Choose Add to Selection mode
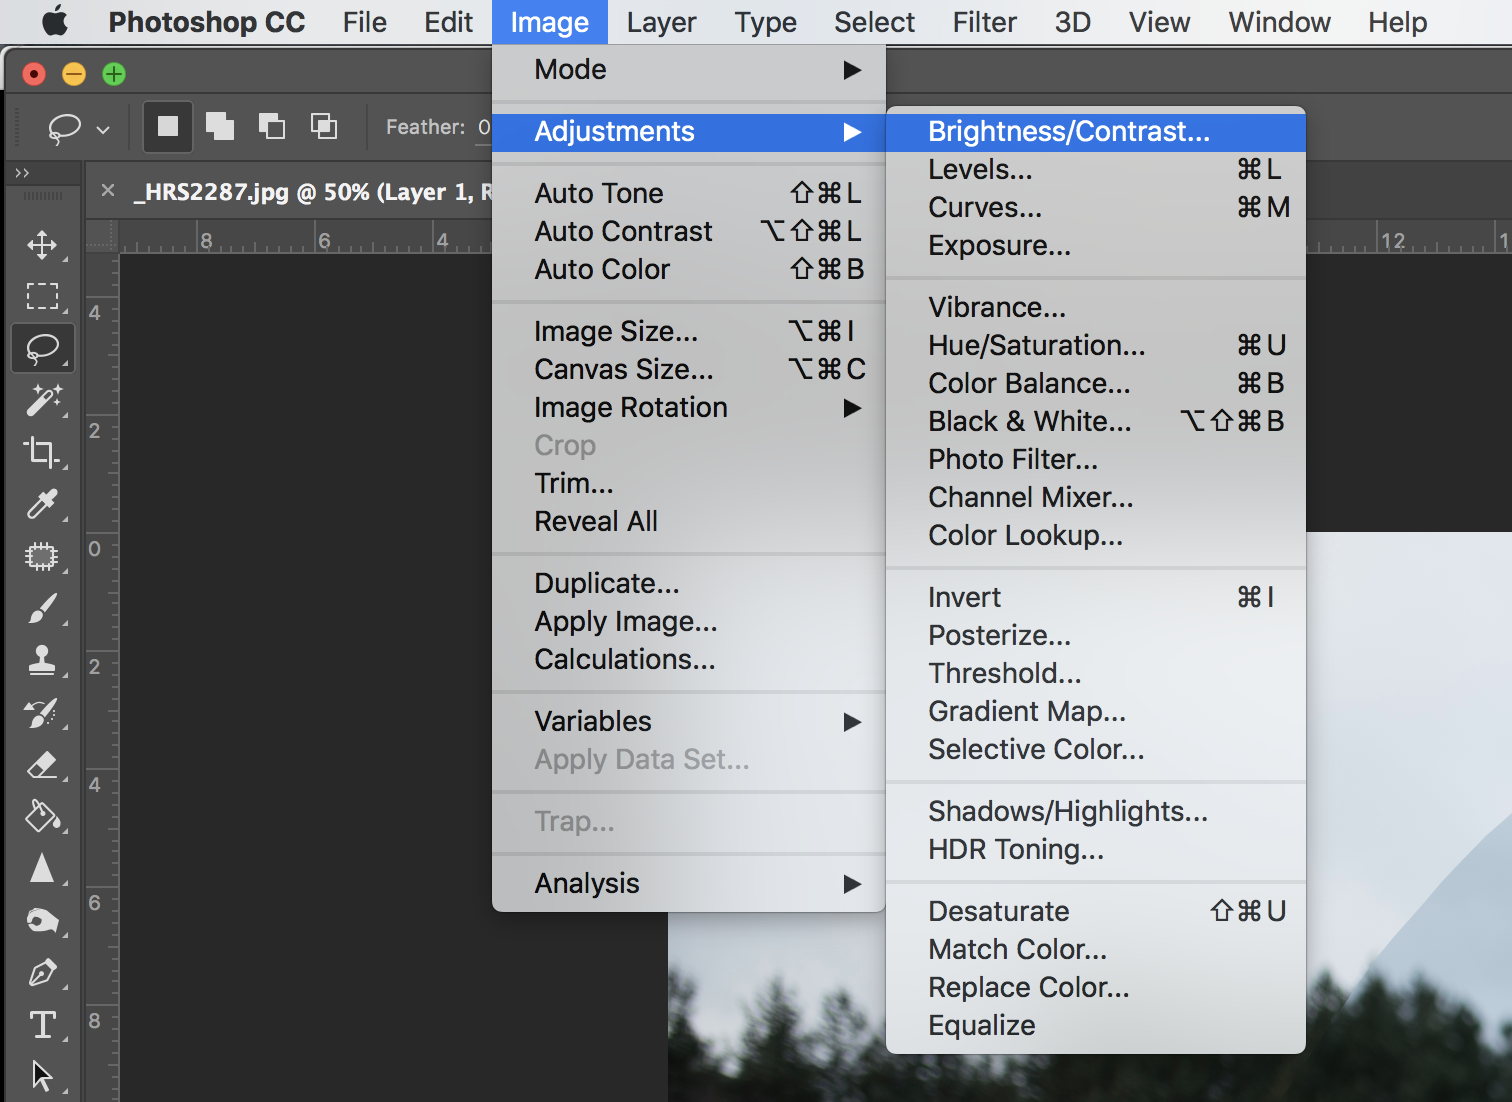The image size is (1512, 1102). [x=220, y=127]
